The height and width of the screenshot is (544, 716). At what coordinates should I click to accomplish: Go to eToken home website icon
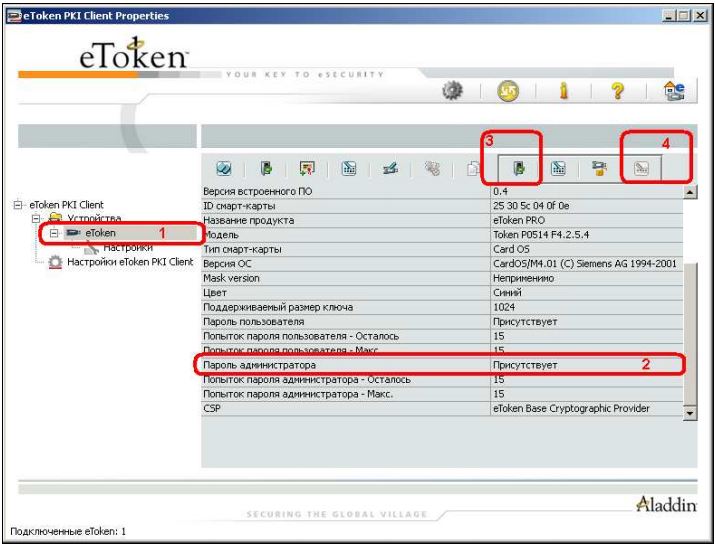[x=674, y=90]
